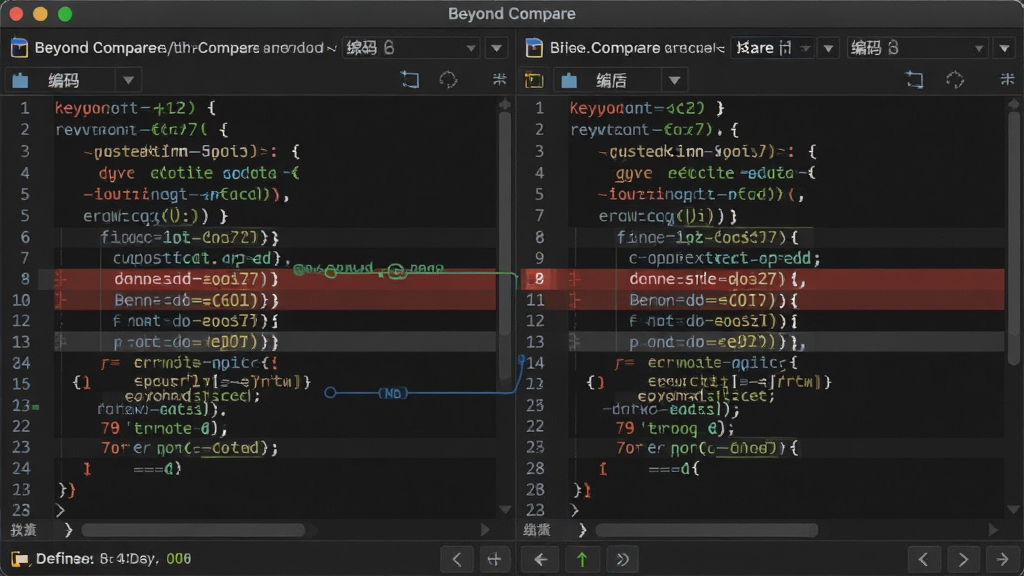Click the right pane's horizontal scrollbar thumb
This screenshot has width=1024, height=576.
pyautogui.click(x=706, y=530)
